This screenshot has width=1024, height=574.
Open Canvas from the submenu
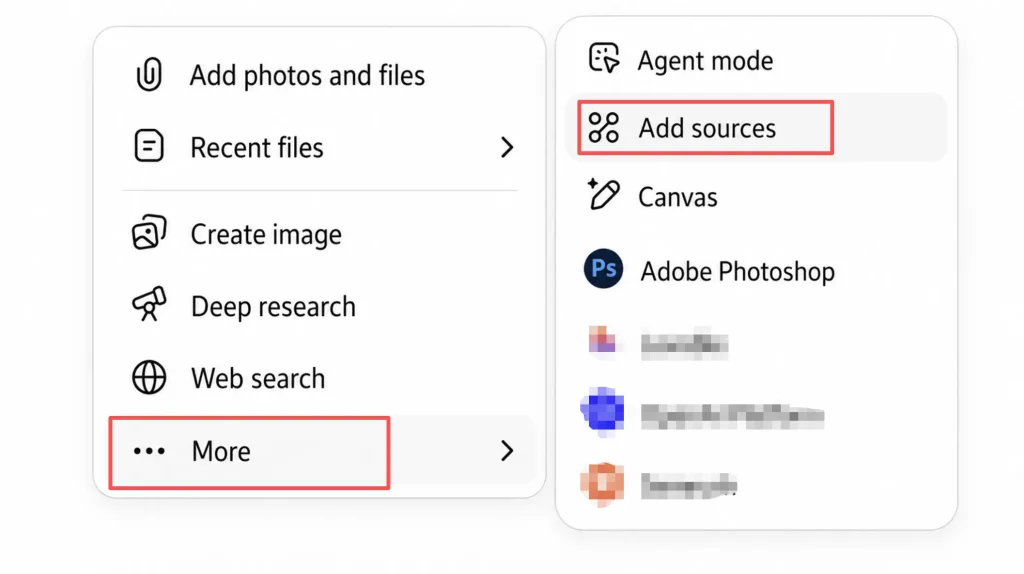(678, 197)
